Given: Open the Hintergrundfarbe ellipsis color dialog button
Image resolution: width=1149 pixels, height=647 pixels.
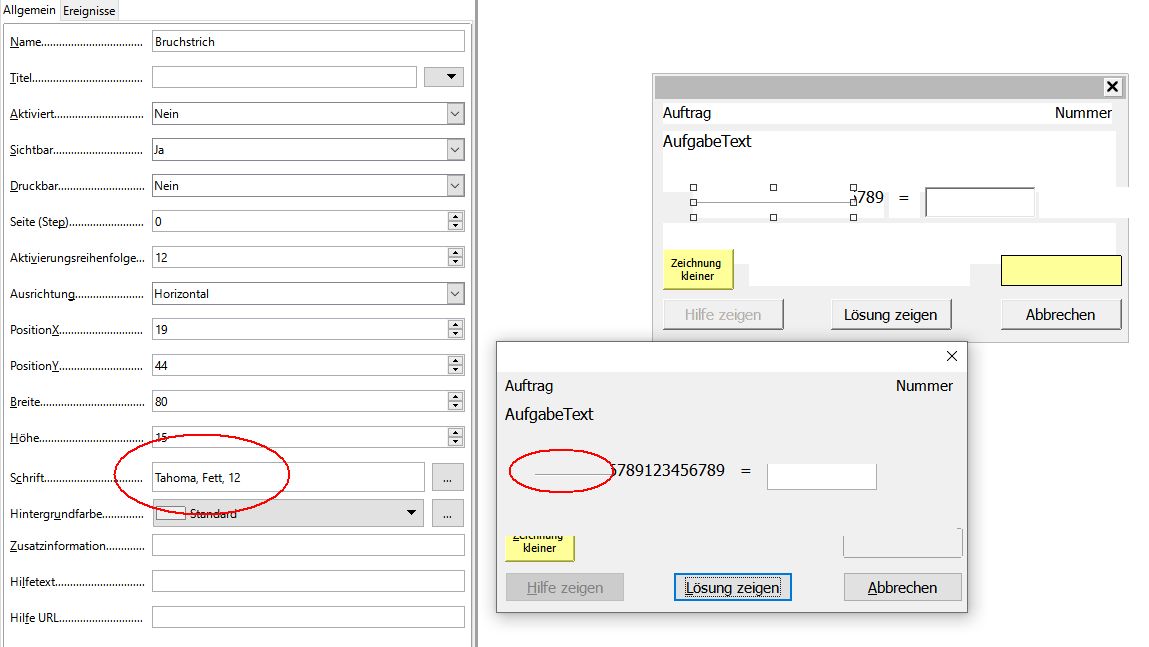Looking at the screenshot, I should [447, 513].
